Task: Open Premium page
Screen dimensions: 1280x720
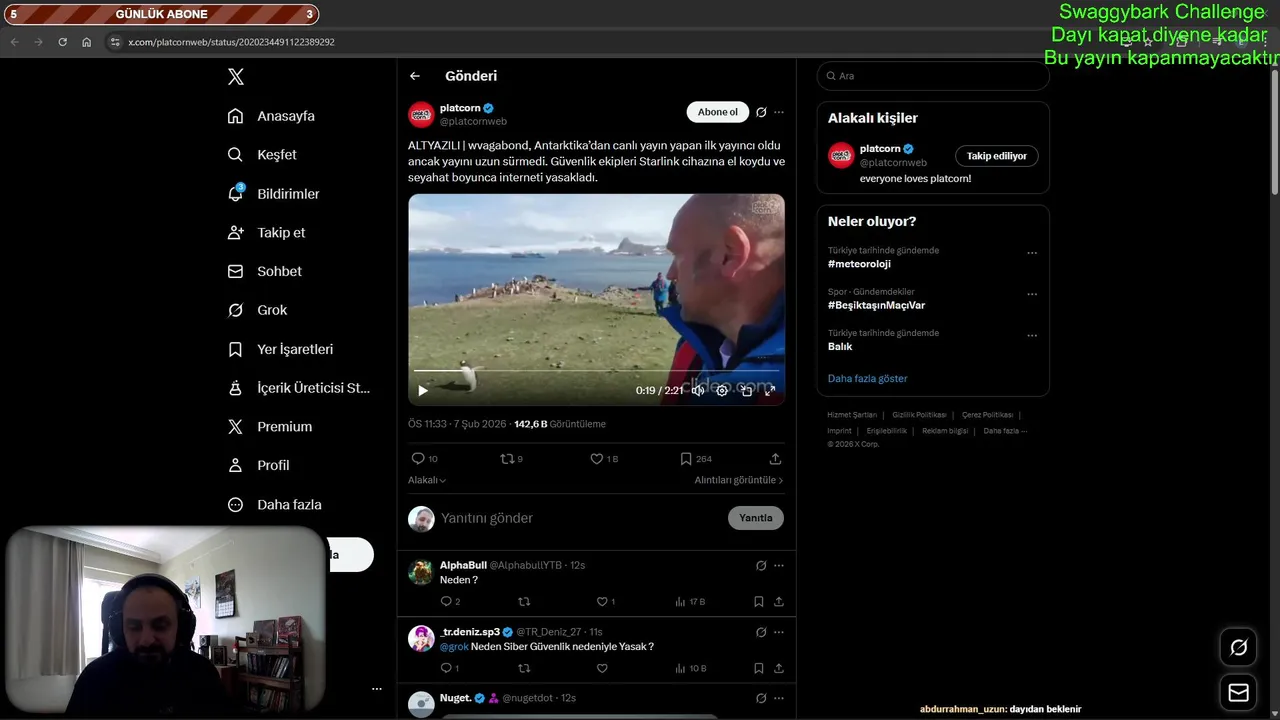Action: (x=270, y=427)
